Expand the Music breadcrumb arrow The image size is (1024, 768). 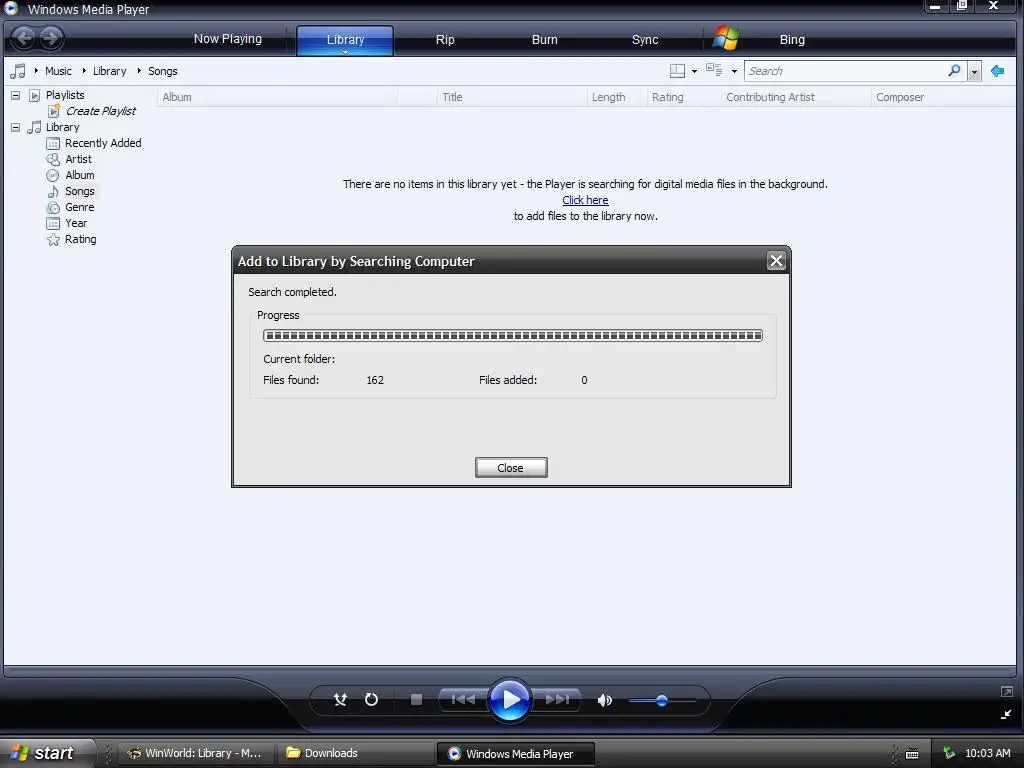coord(36,71)
